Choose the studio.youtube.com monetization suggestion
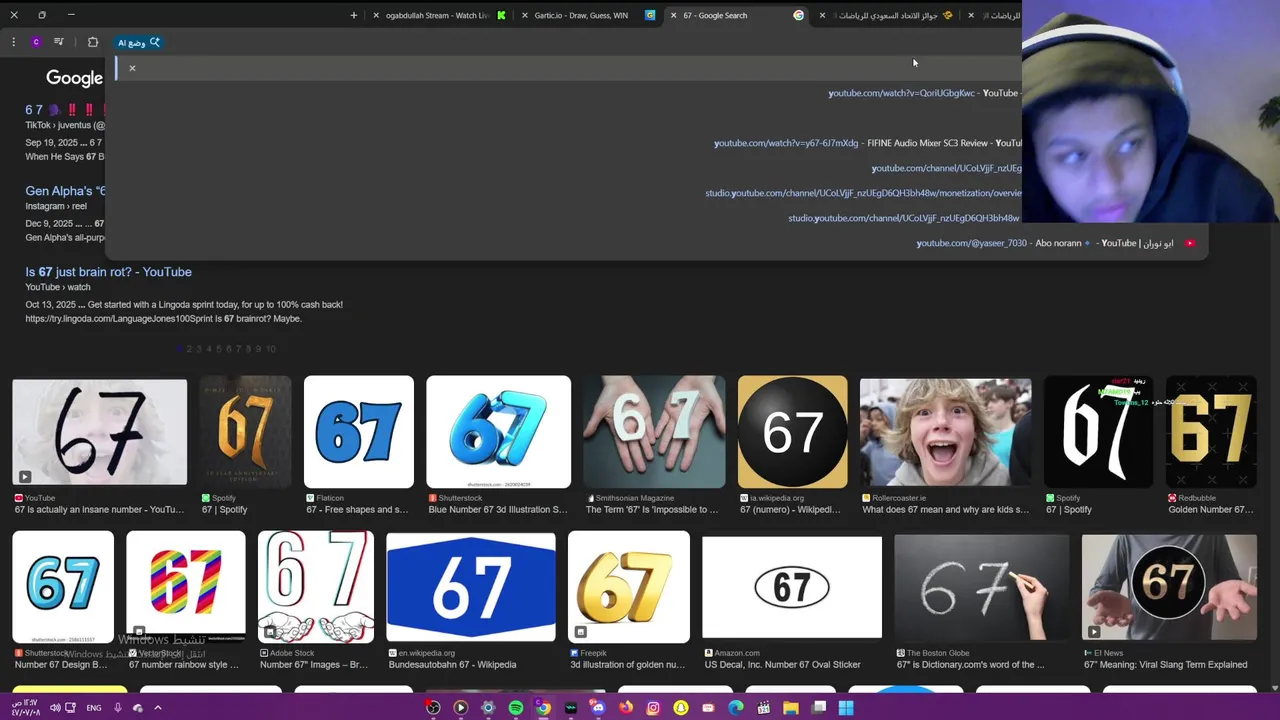The width and height of the screenshot is (1280, 720). 863,193
